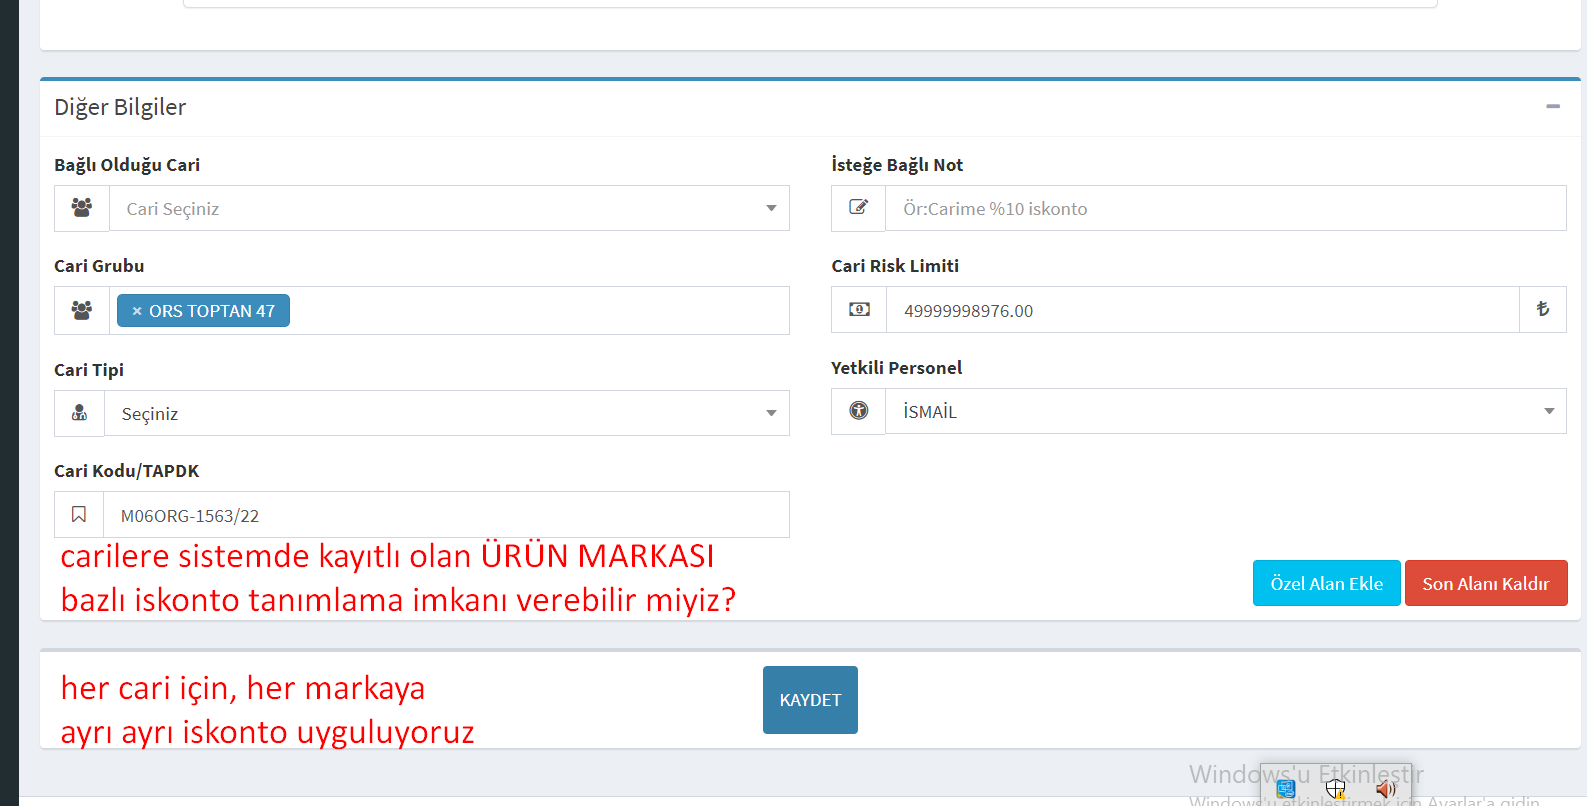Click the group icon next to Cari Grubu
The height and width of the screenshot is (806, 1587).
coord(82,311)
